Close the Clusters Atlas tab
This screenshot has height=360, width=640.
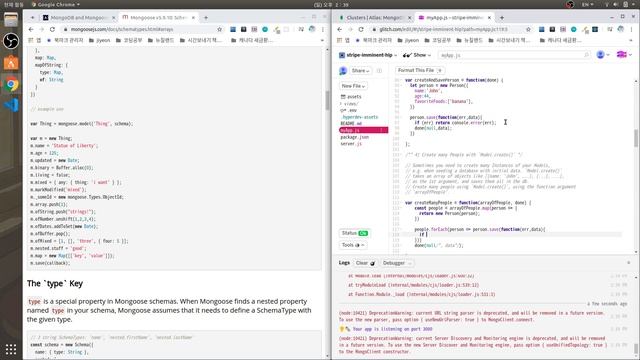[x=409, y=18]
